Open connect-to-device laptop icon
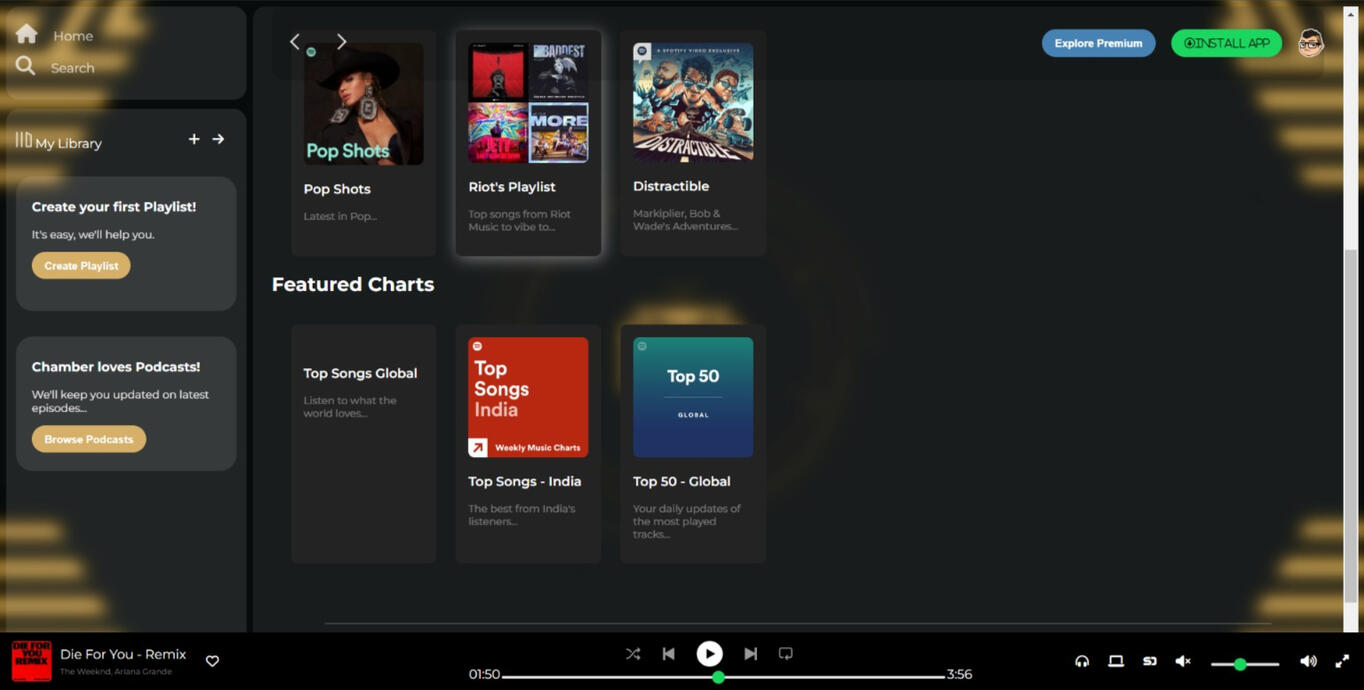Screen dimensions: 1364x690 click(x=1115, y=661)
